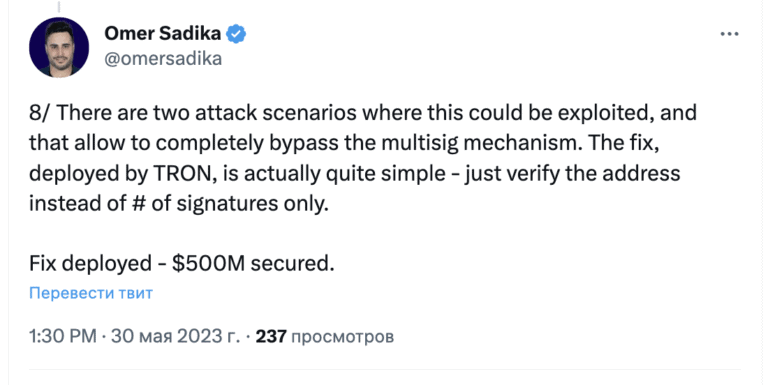This screenshot has height=385, width=768.
Task: Click the thread connector line above avatar
Action: pyautogui.click(x=59, y=7)
